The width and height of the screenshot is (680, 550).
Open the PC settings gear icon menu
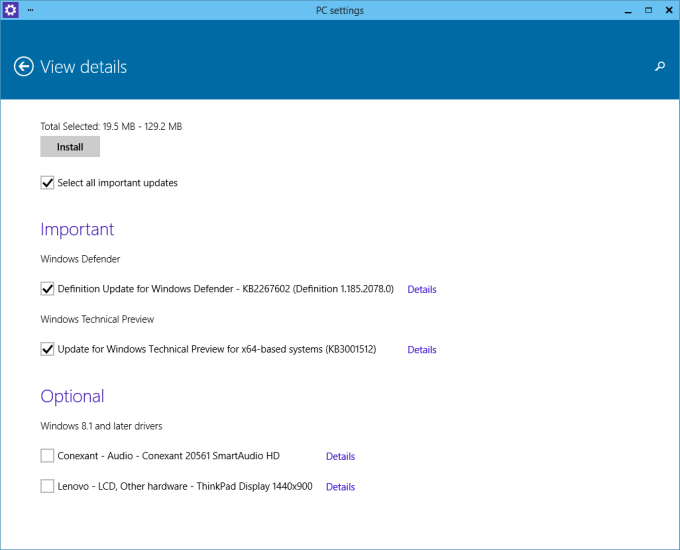[x=10, y=10]
